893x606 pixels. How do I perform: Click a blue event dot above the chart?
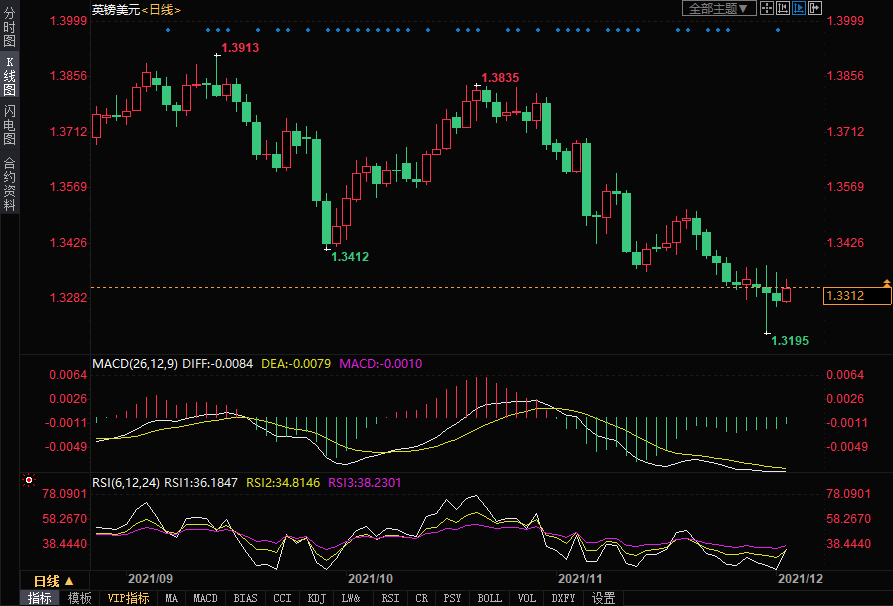[167, 30]
